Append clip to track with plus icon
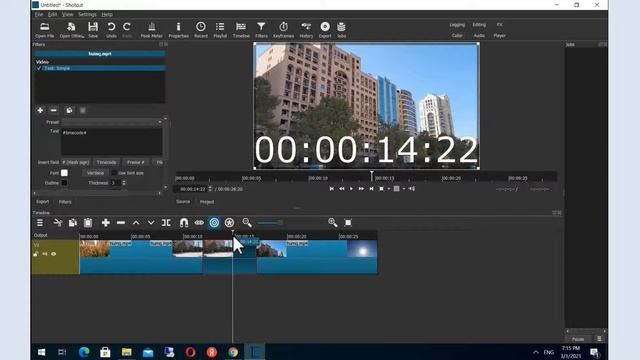The width and height of the screenshot is (640, 360). 106,223
